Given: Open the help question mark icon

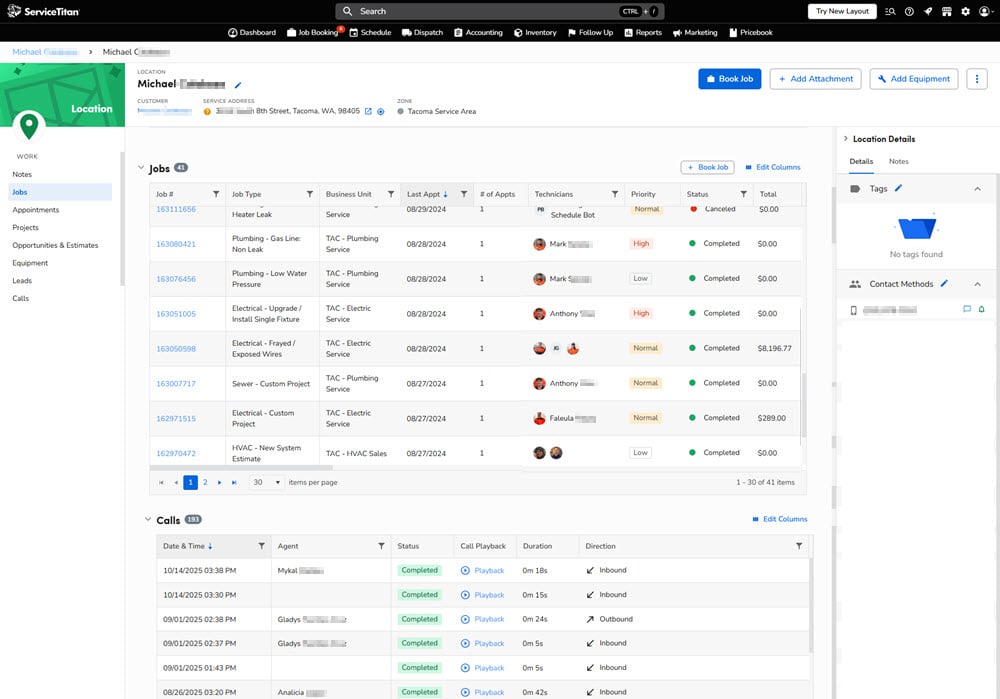Looking at the screenshot, I should pyautogui.click(x=909, y=11).
